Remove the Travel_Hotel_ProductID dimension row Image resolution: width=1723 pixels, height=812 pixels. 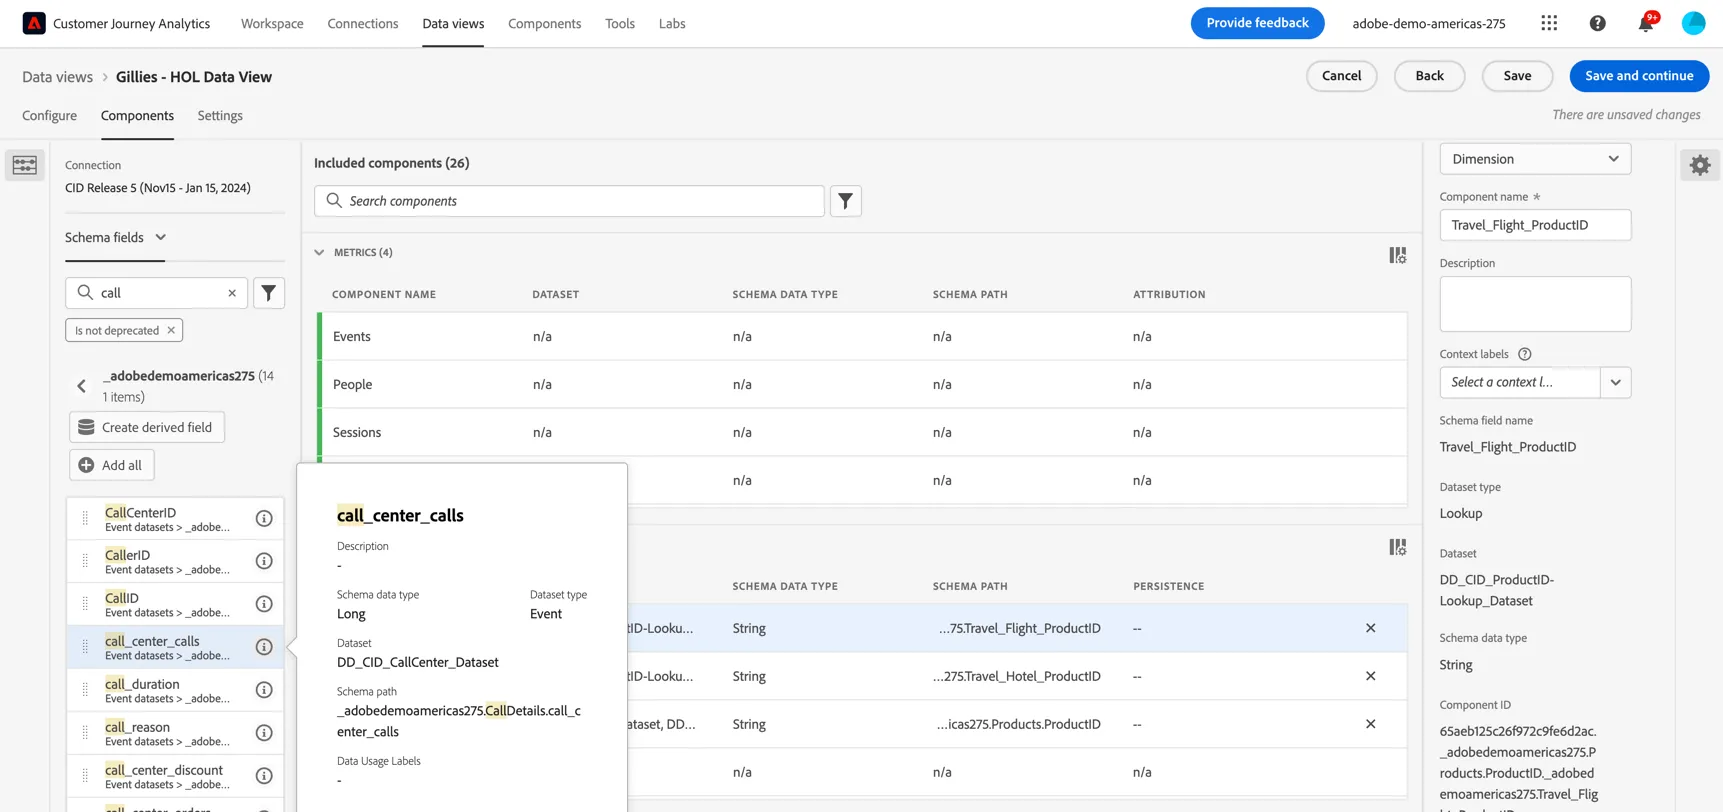(1371, 676)
